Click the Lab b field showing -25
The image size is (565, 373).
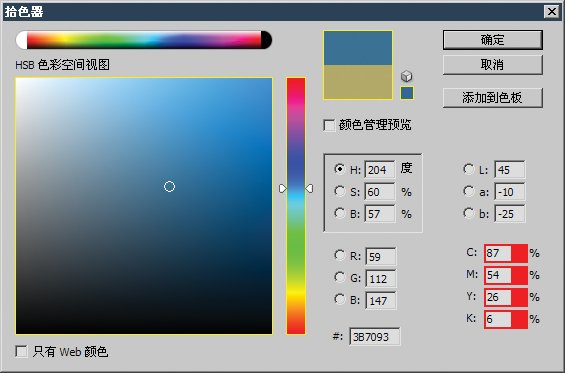pyautogui.click(x=510, y=214)
